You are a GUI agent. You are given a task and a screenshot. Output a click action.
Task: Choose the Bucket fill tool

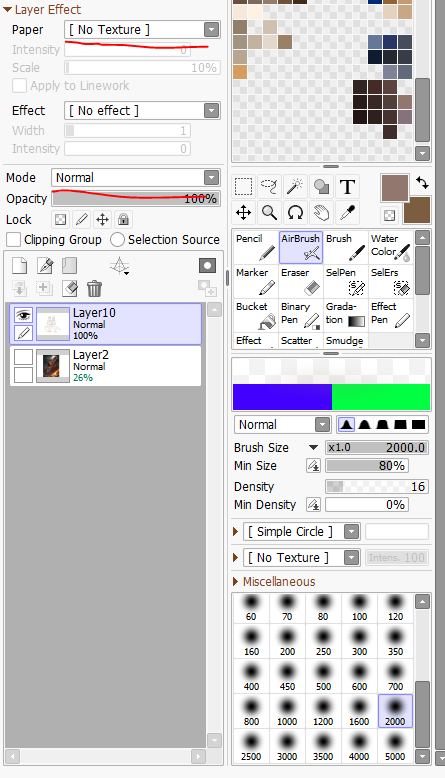pos(256,315)
